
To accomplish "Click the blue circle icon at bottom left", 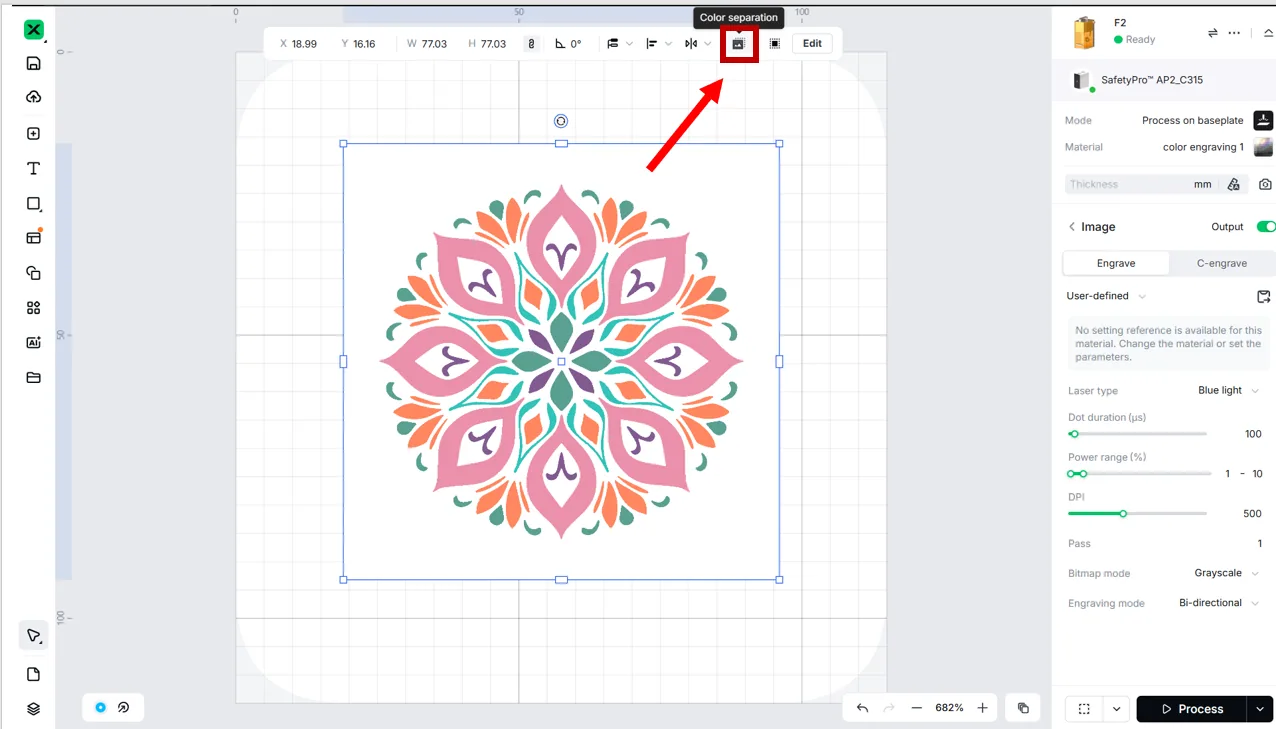I will coord(100,707).
